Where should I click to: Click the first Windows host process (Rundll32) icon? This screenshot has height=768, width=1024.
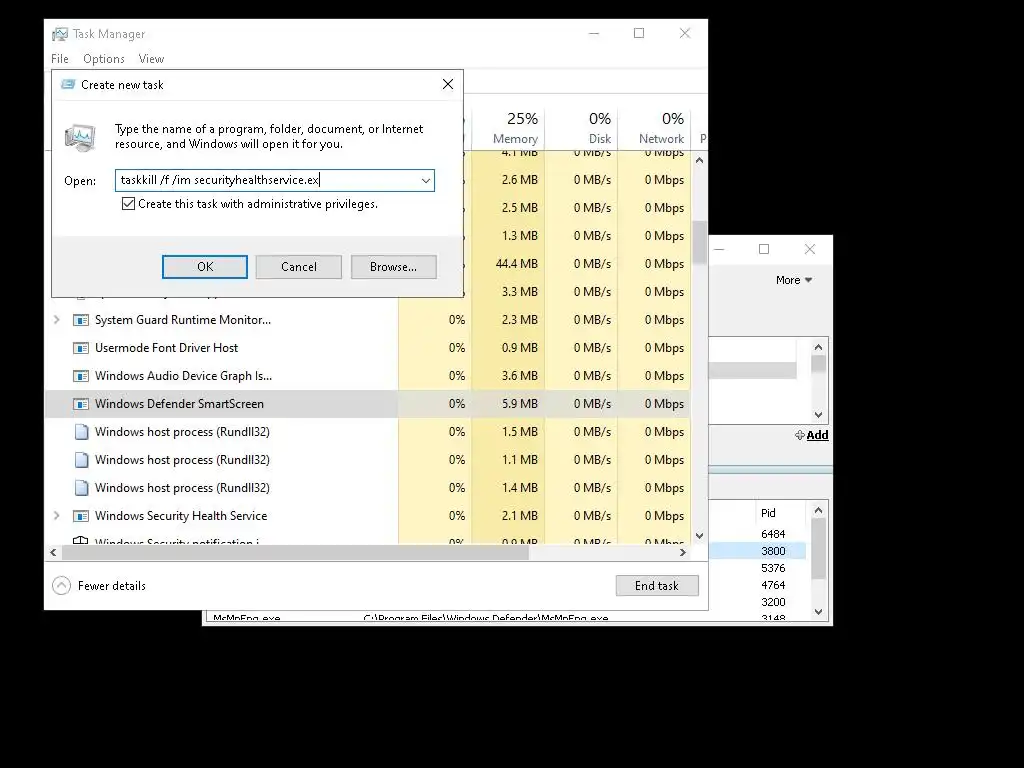point(81,432)
